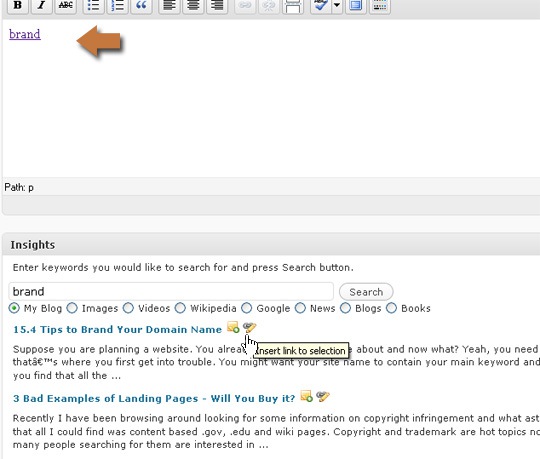Viewport: 540px width, 459px height.
Task: Select the Books radio option
Action: tap(392, 308)
